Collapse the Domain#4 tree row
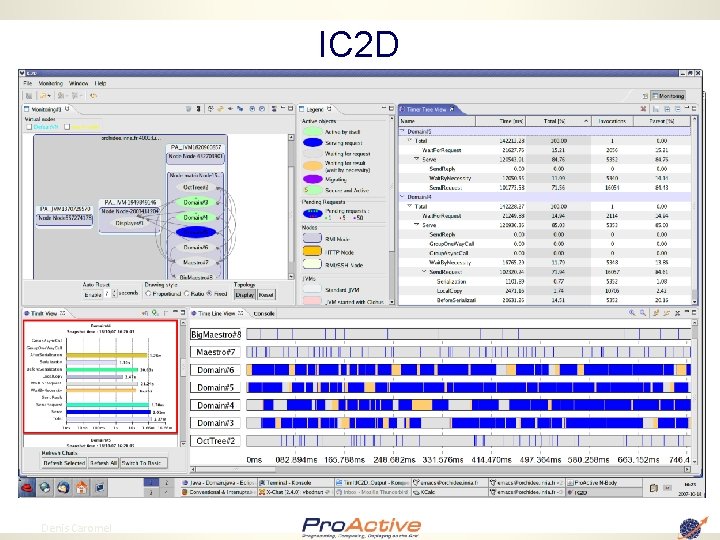720x540 pixels. tap(402, 197)
